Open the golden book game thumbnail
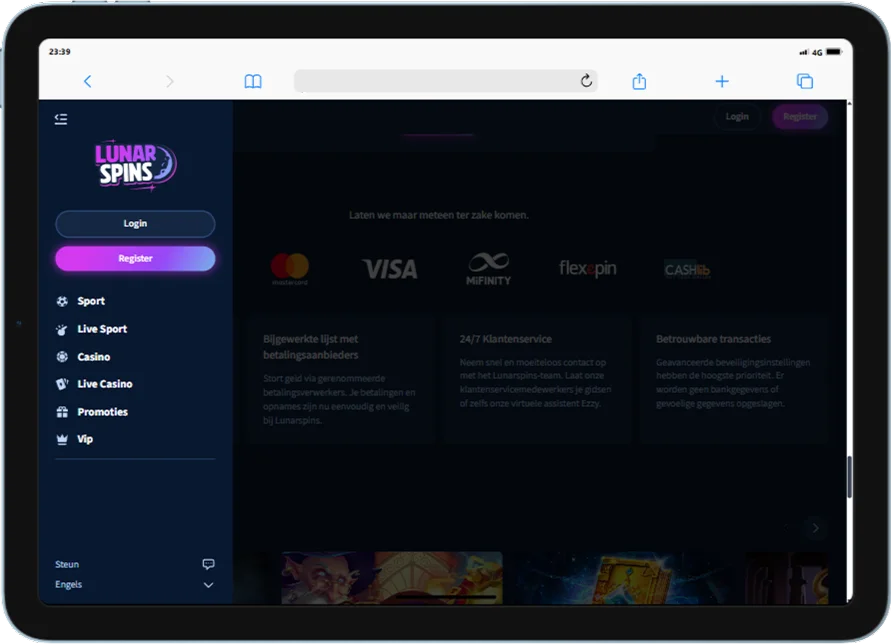 click(x=624, y=579)
